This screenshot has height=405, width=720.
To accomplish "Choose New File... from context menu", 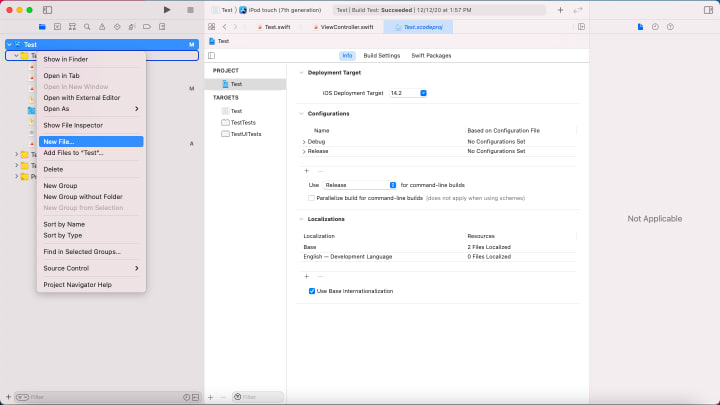I will point(91,141).
